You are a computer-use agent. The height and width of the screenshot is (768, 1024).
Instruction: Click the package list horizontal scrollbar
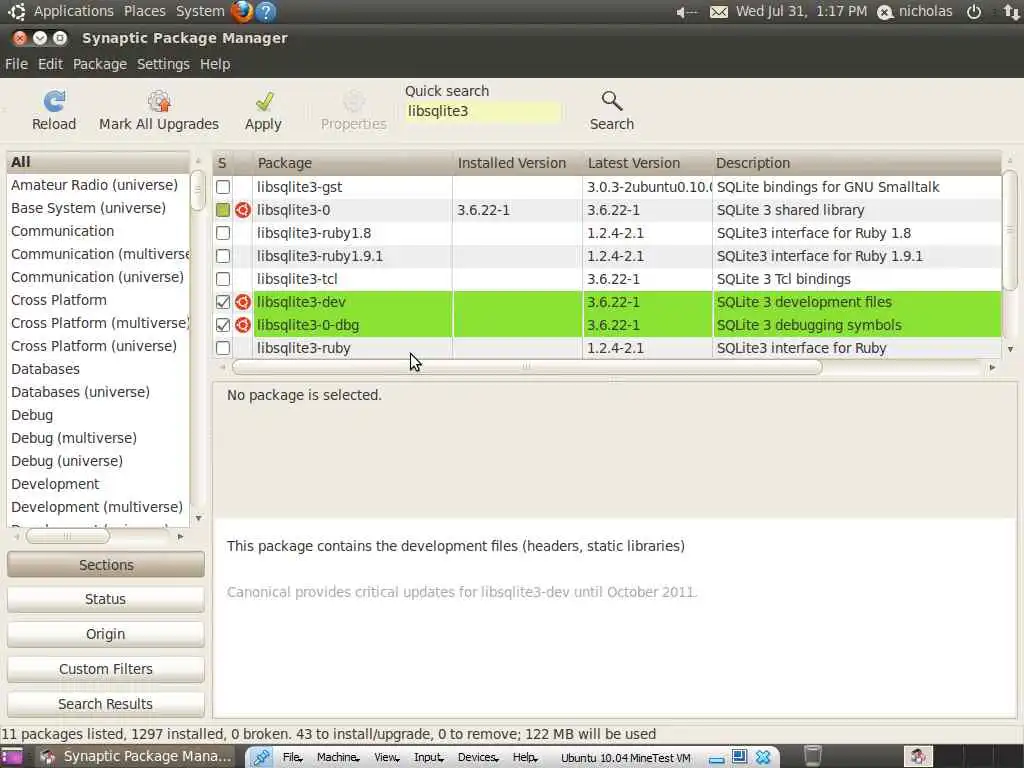tap(527, 367)
